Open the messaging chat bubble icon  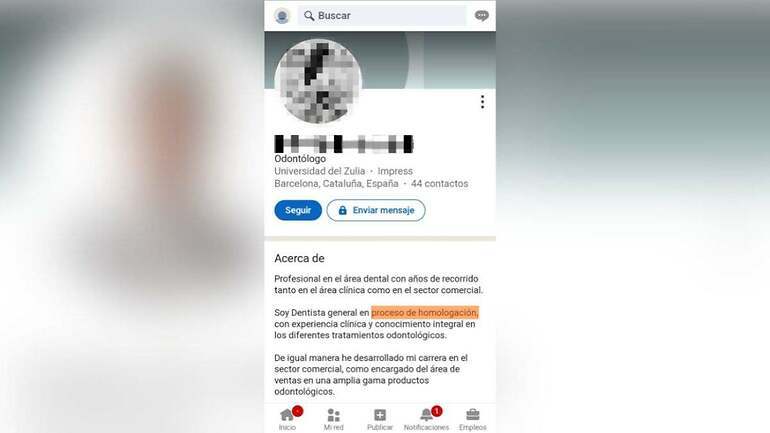(482, 16)
